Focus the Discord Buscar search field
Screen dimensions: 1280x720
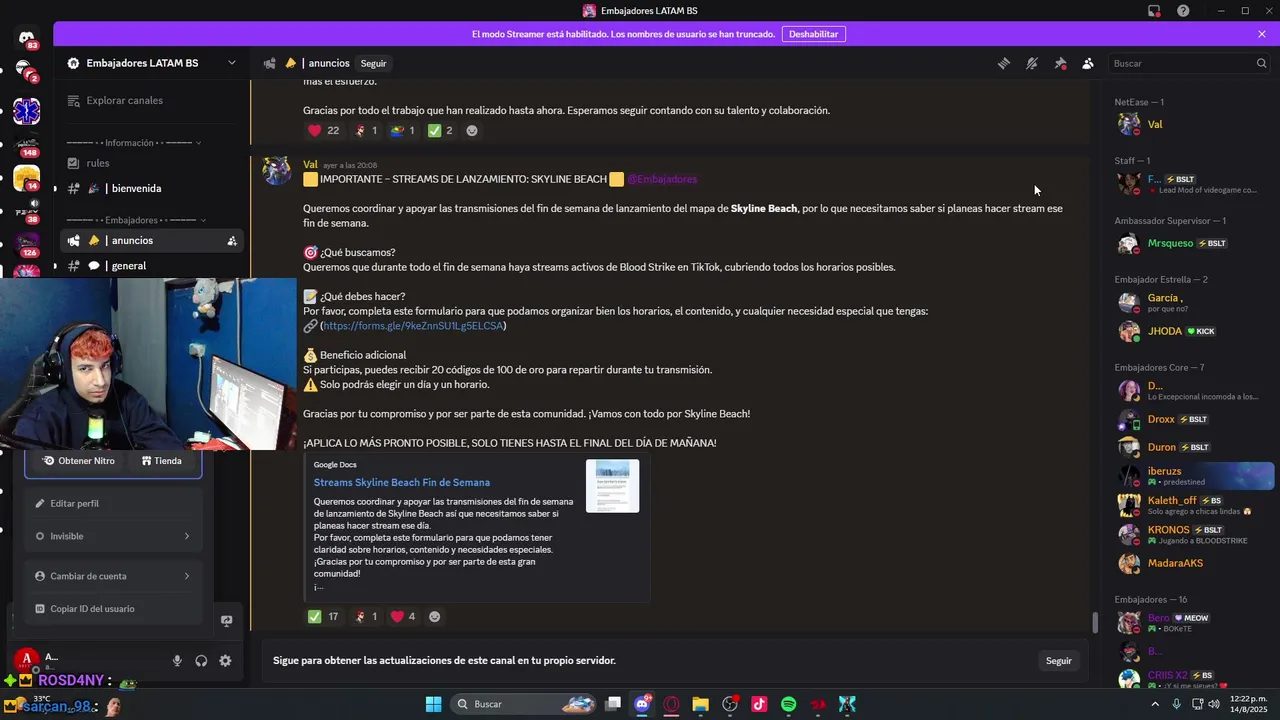tap(1188, 63)
